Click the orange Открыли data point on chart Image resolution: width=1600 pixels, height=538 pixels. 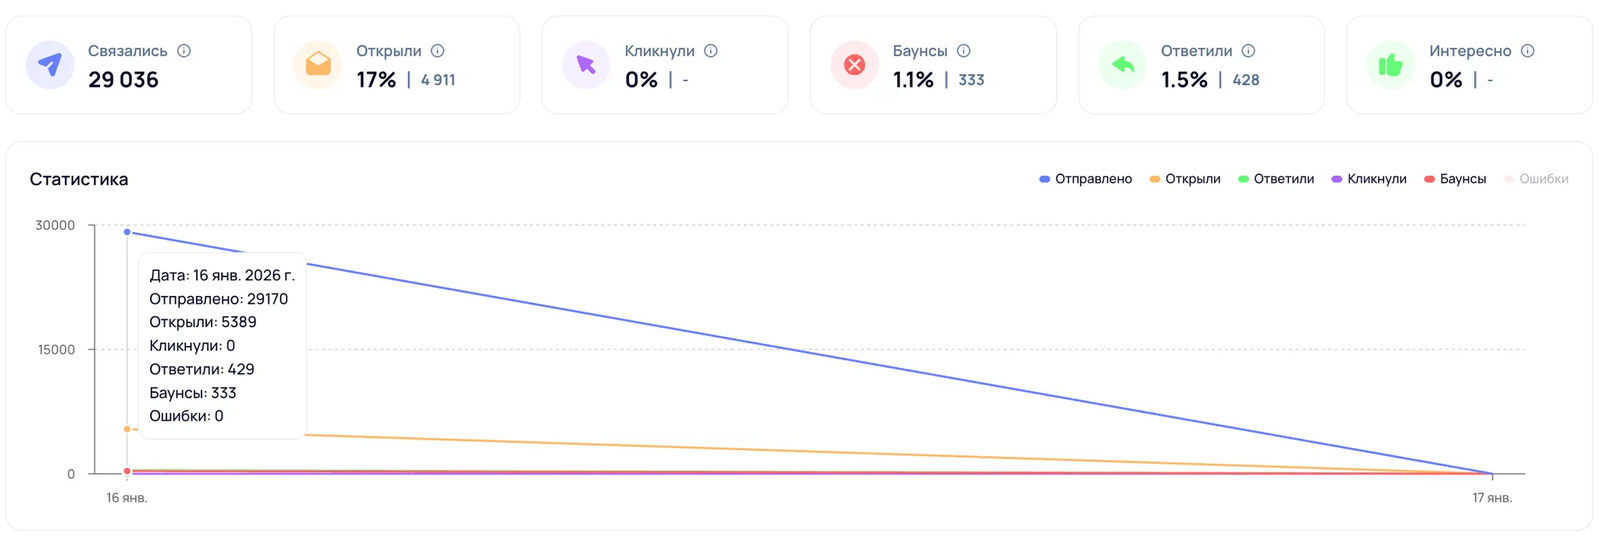pyautogui.click(x=127, y=429)
